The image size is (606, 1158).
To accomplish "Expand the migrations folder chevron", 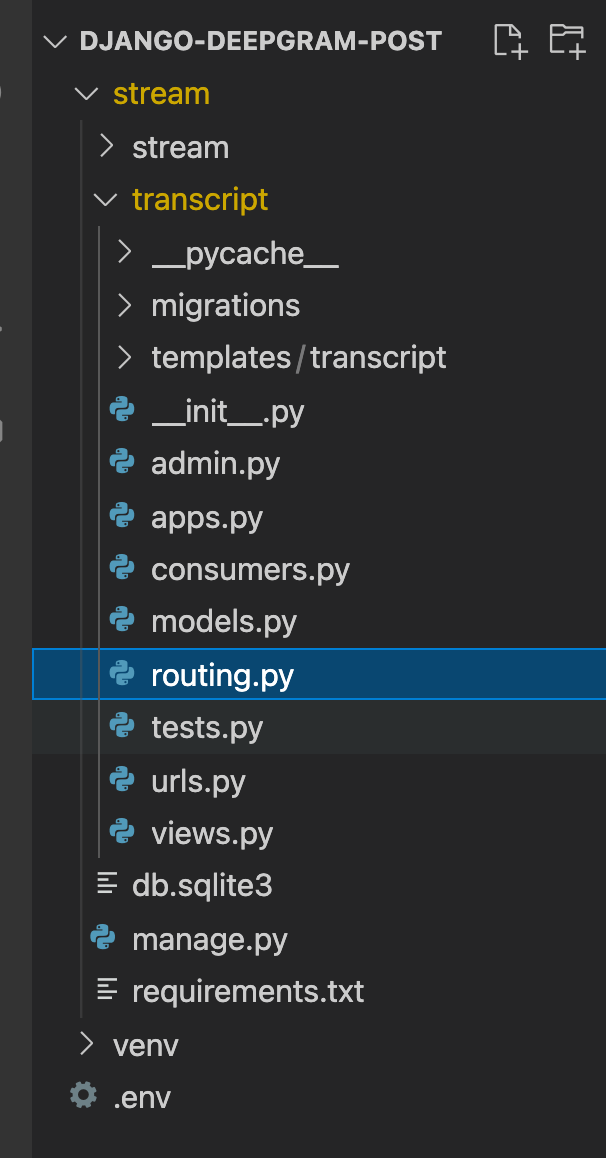I will [125, 305].
